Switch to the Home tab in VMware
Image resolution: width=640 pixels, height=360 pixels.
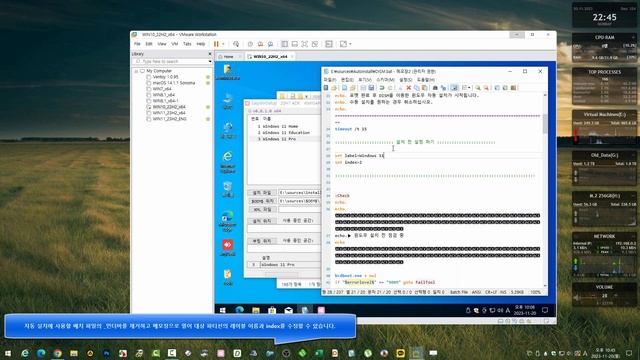(x=229, y=57)
